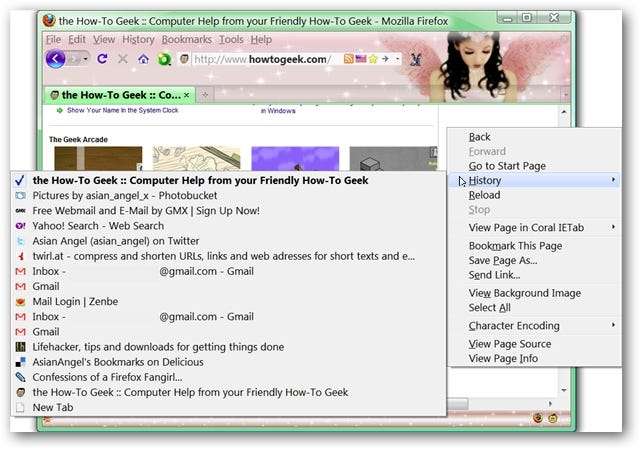Click the purple Back arrow button

tap(56, 59)
